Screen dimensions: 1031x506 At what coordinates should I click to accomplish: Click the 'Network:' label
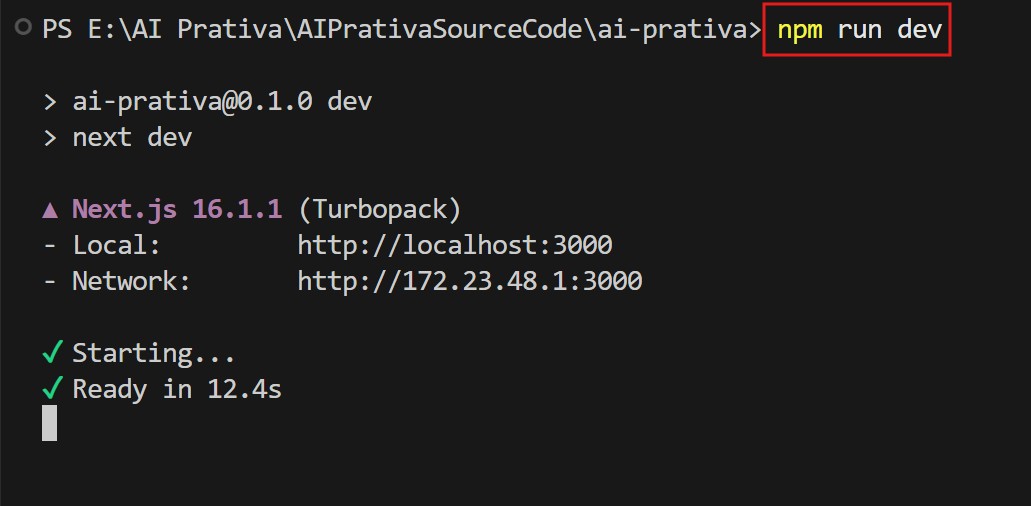click(x=131, y=282)
